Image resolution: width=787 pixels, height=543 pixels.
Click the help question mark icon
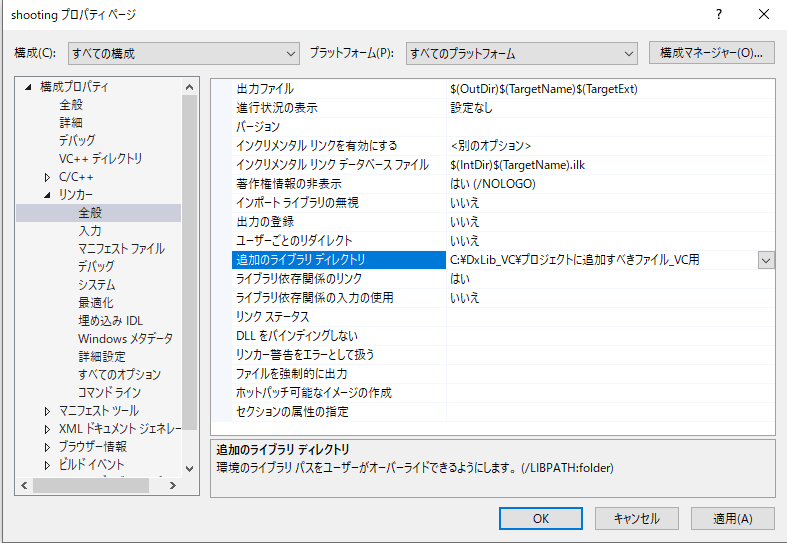[x=717, y=15]
